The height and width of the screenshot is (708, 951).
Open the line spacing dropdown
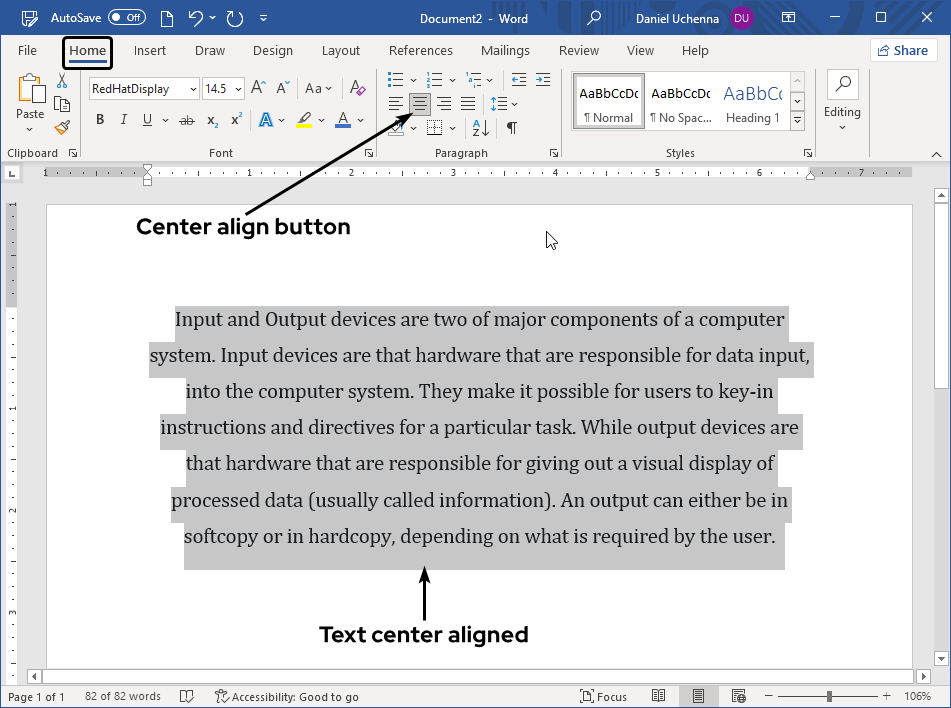point(505,103)
